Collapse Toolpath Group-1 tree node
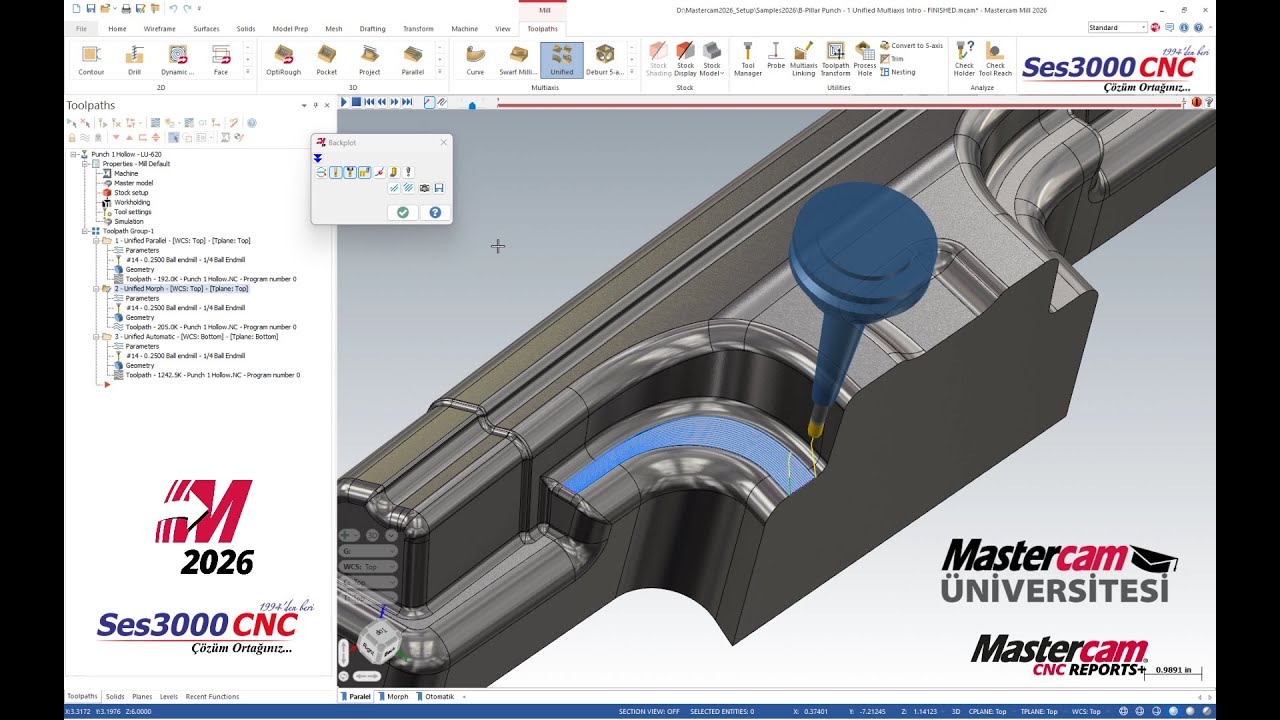1280x720 pixels. (87, 231)
